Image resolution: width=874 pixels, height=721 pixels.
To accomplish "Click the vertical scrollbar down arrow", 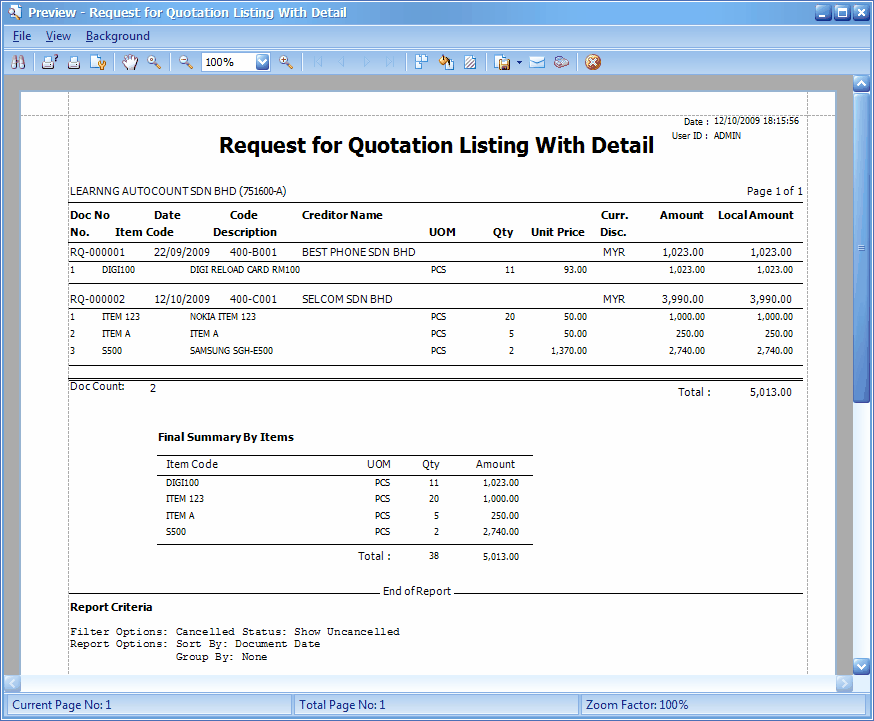I will click(861, 666).
